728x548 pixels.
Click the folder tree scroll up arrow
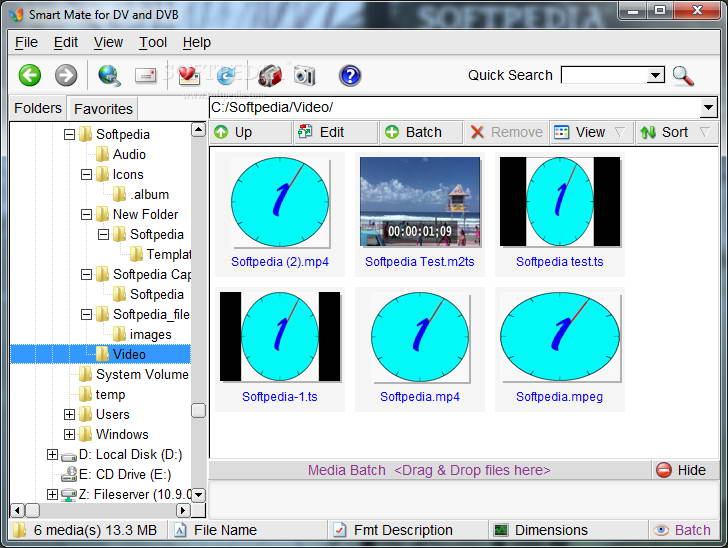click(x=198, y=130)
